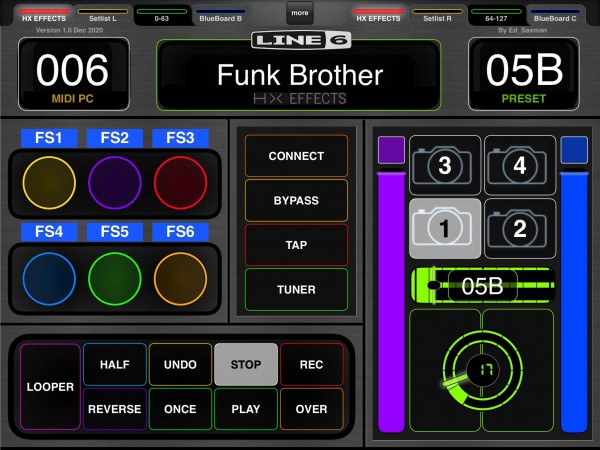This screenshot has width=600, height=450.
Task: Toggle red FS3 footswitch
Action: (x=180, y=183)
